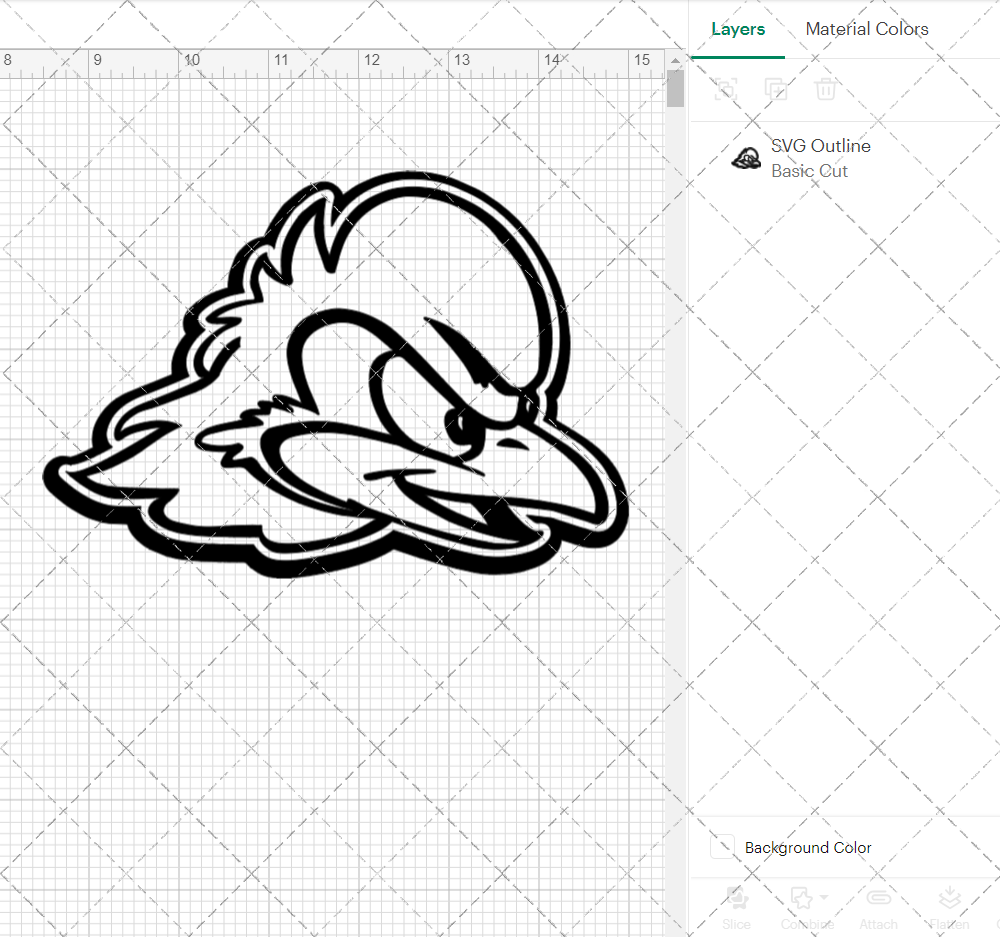The image size is (1000, 937).
Task: Click the Flatten tool
Action: point(950,908)
